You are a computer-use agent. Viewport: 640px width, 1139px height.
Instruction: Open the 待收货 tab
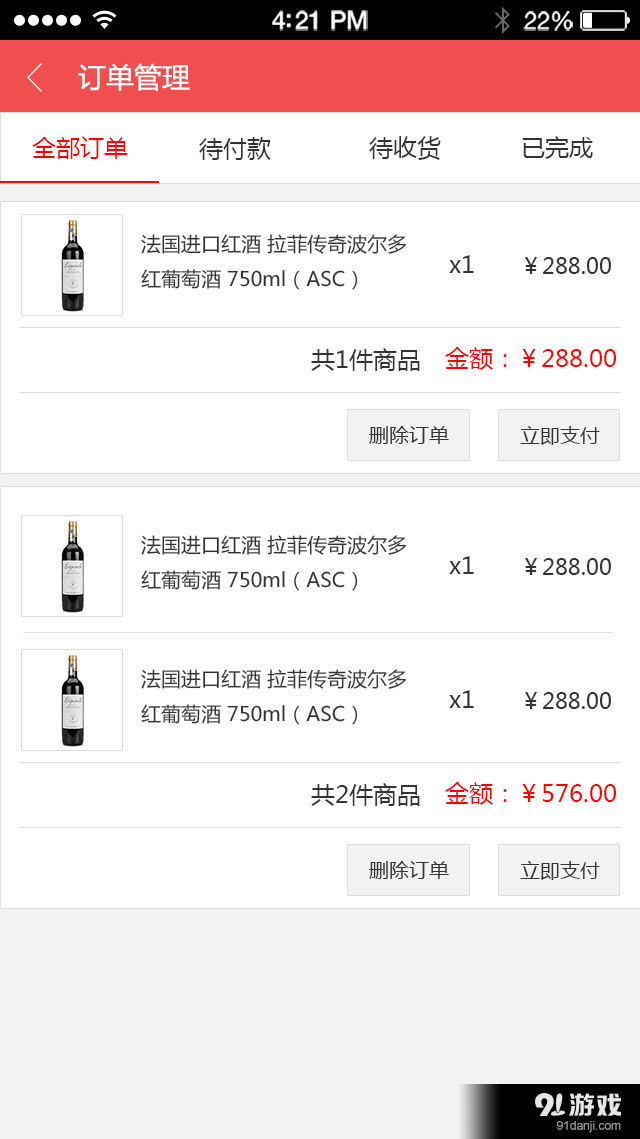[404, 147]
